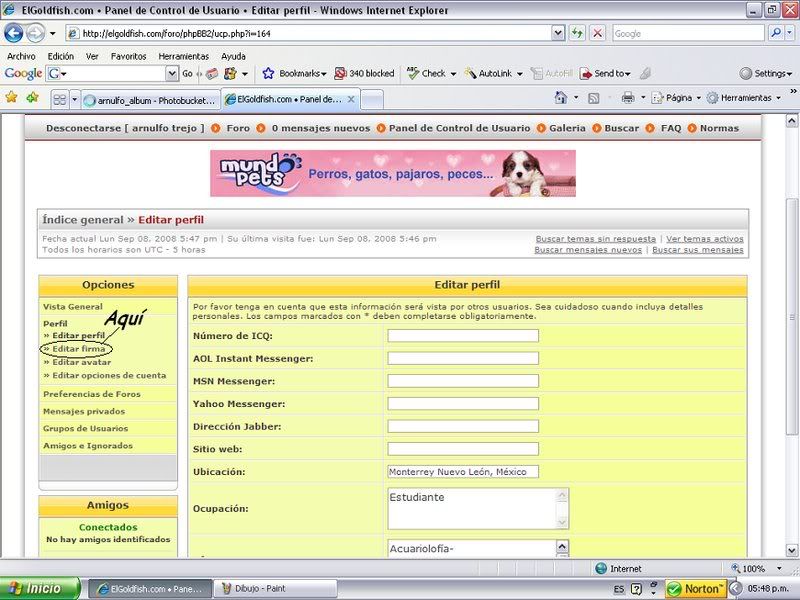Switch to arnulfo_album Photobucket tab

151,100
